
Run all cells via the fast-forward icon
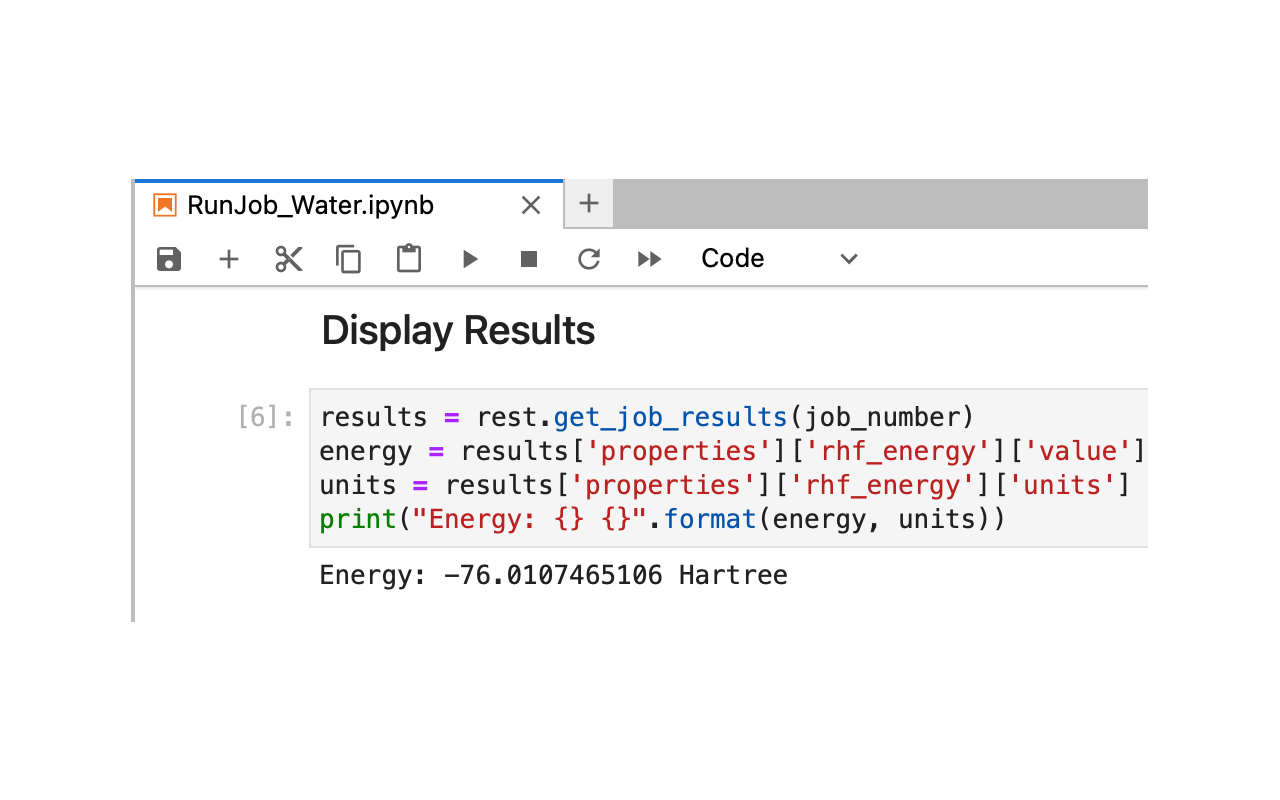click(x=648, y=258)
